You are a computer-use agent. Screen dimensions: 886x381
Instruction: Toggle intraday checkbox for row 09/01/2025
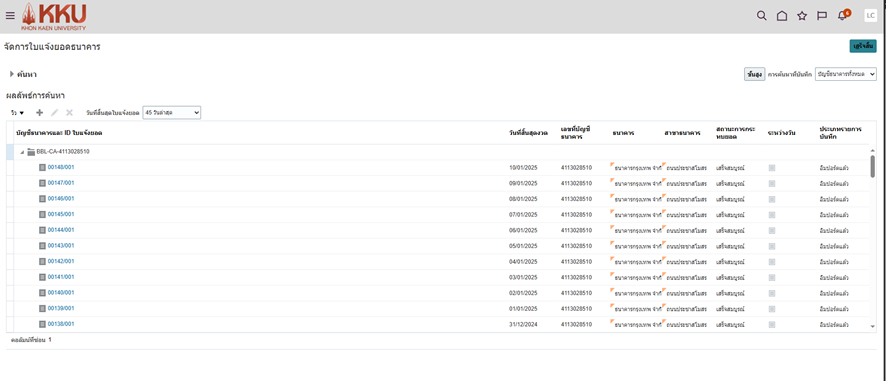pos(772,184)
